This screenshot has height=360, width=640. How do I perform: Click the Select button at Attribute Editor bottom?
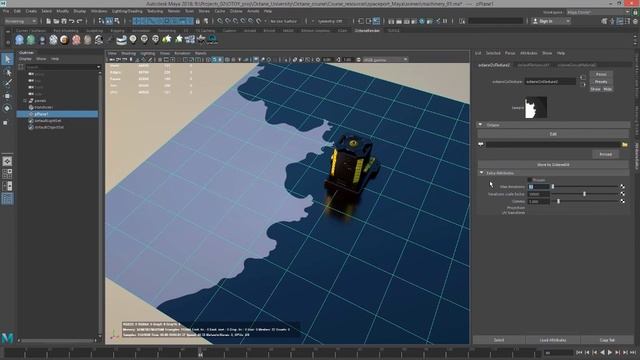point(499,340)
